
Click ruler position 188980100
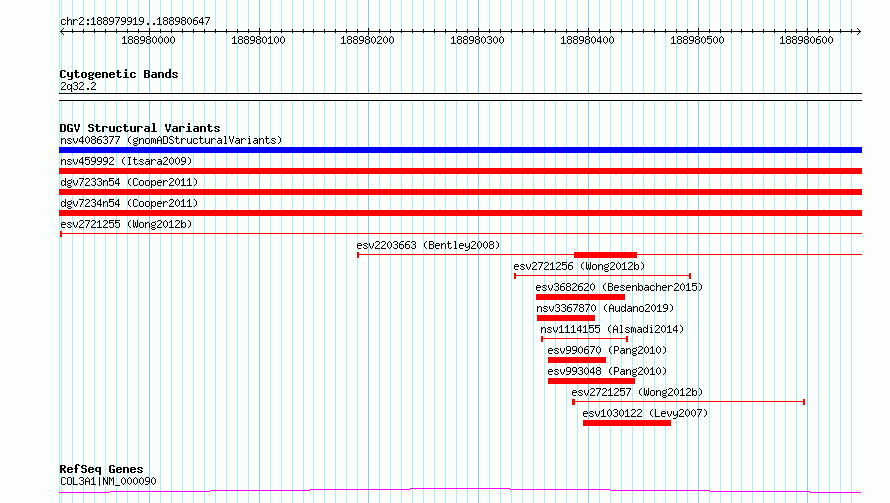258,40
